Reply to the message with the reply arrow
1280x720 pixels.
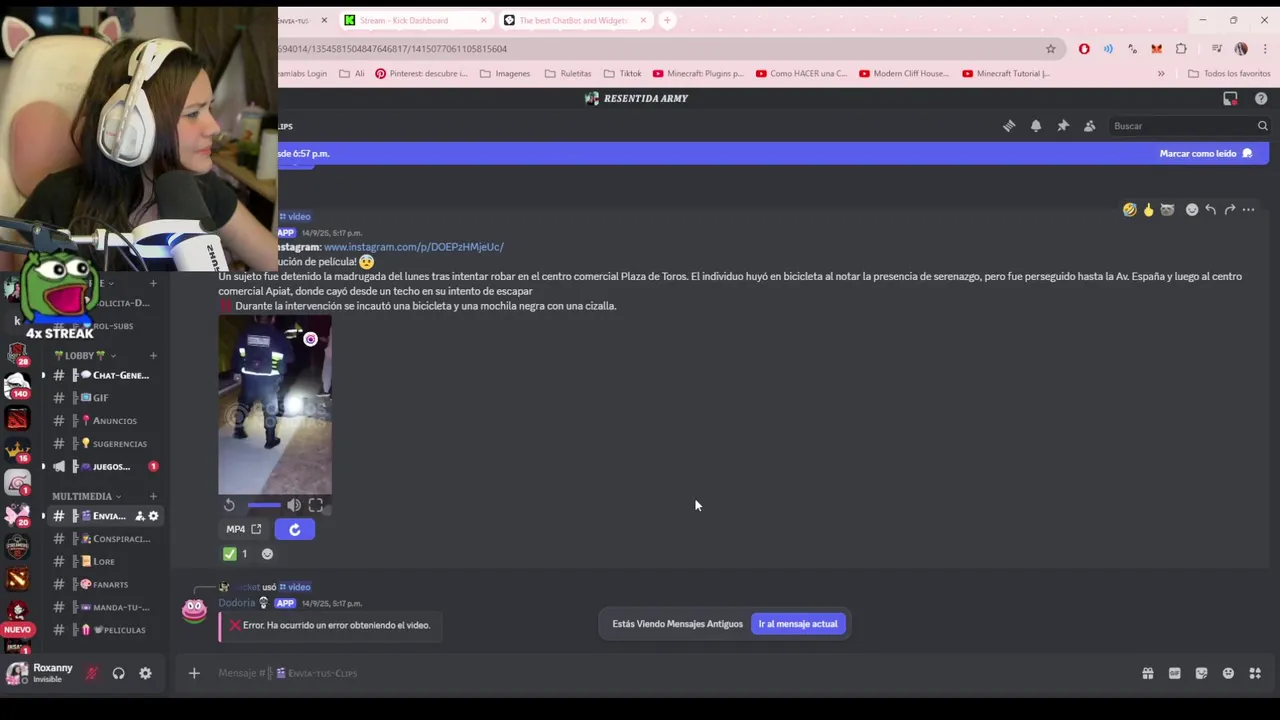tap(1211, 210)
